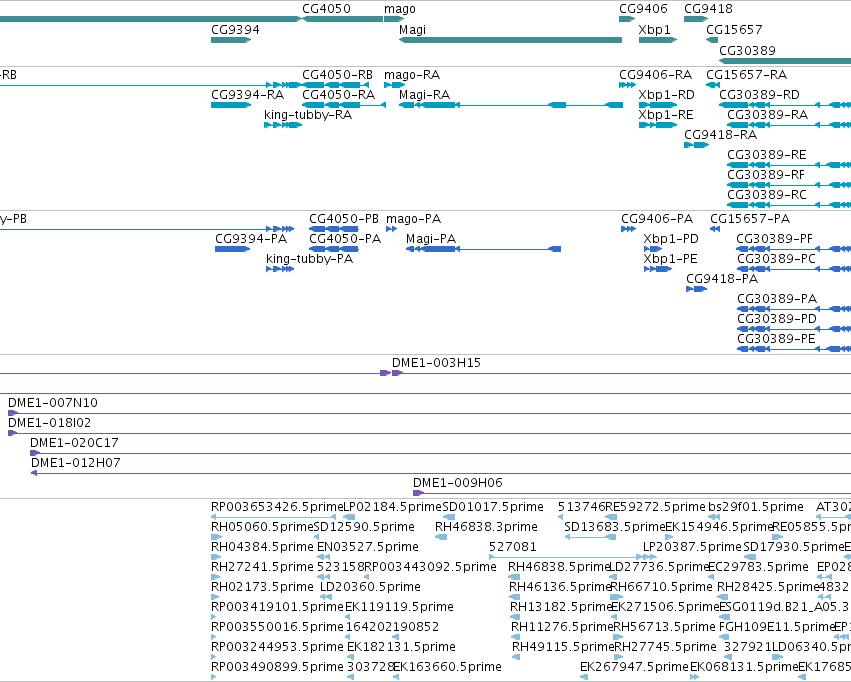Select the Xbp1-PE protein label
This screenshot has height=682, width=851.
pyautogui.click(x=670, y=259)
